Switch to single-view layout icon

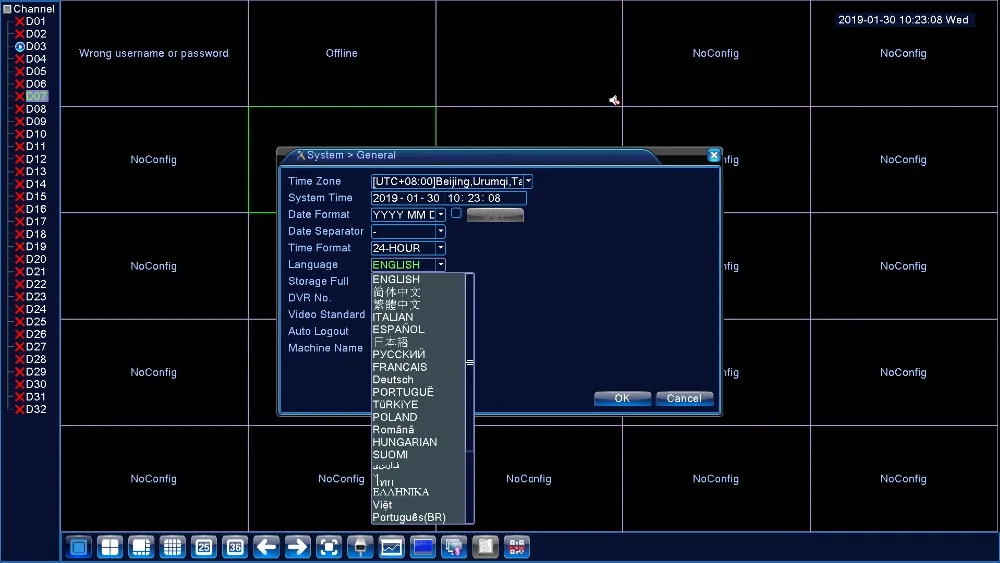pos(79,547)
